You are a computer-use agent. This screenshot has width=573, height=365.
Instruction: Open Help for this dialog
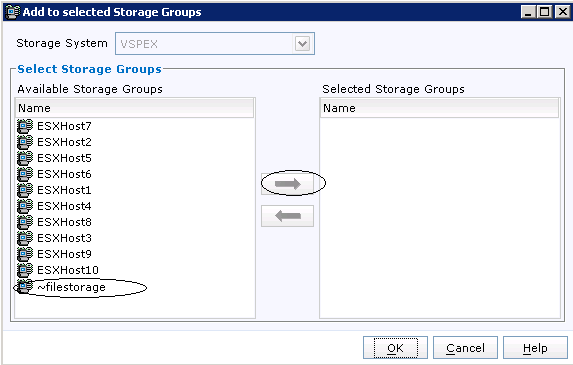tap(535, 348)
